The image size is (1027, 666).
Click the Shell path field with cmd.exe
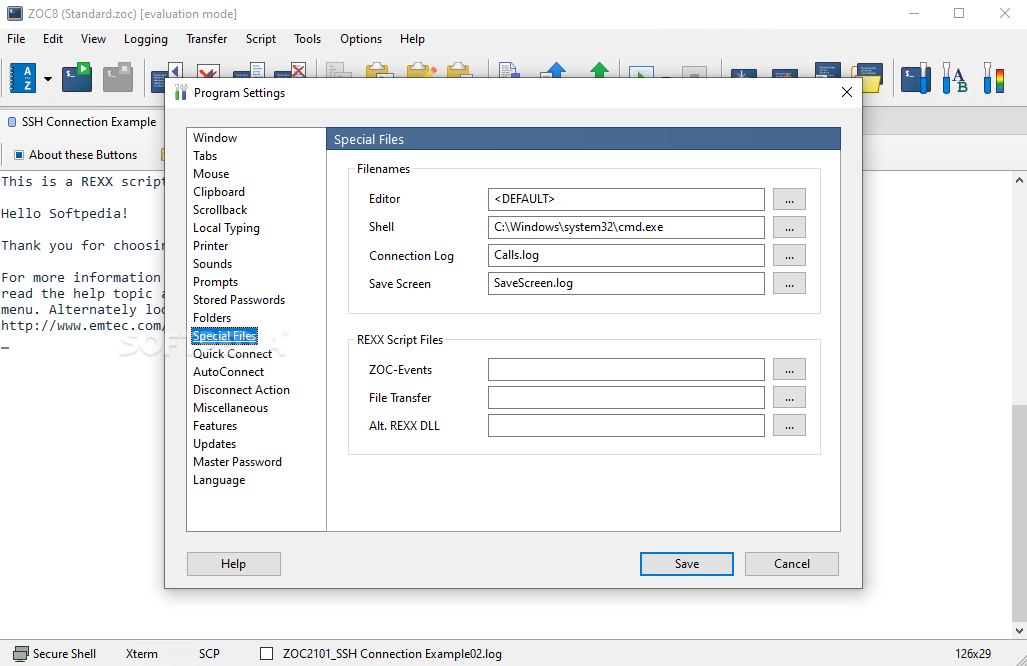click(x=626, y=227)
